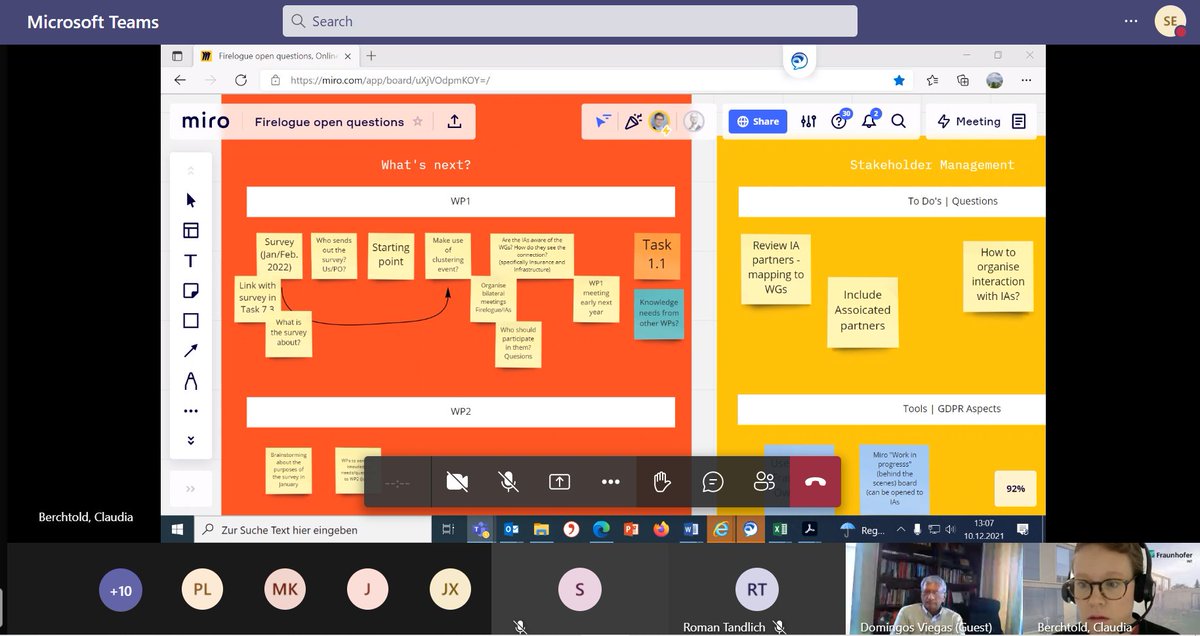Toggle camera in Teams call bar
The image size is (1200, 636).
click(x=457, y=482)
